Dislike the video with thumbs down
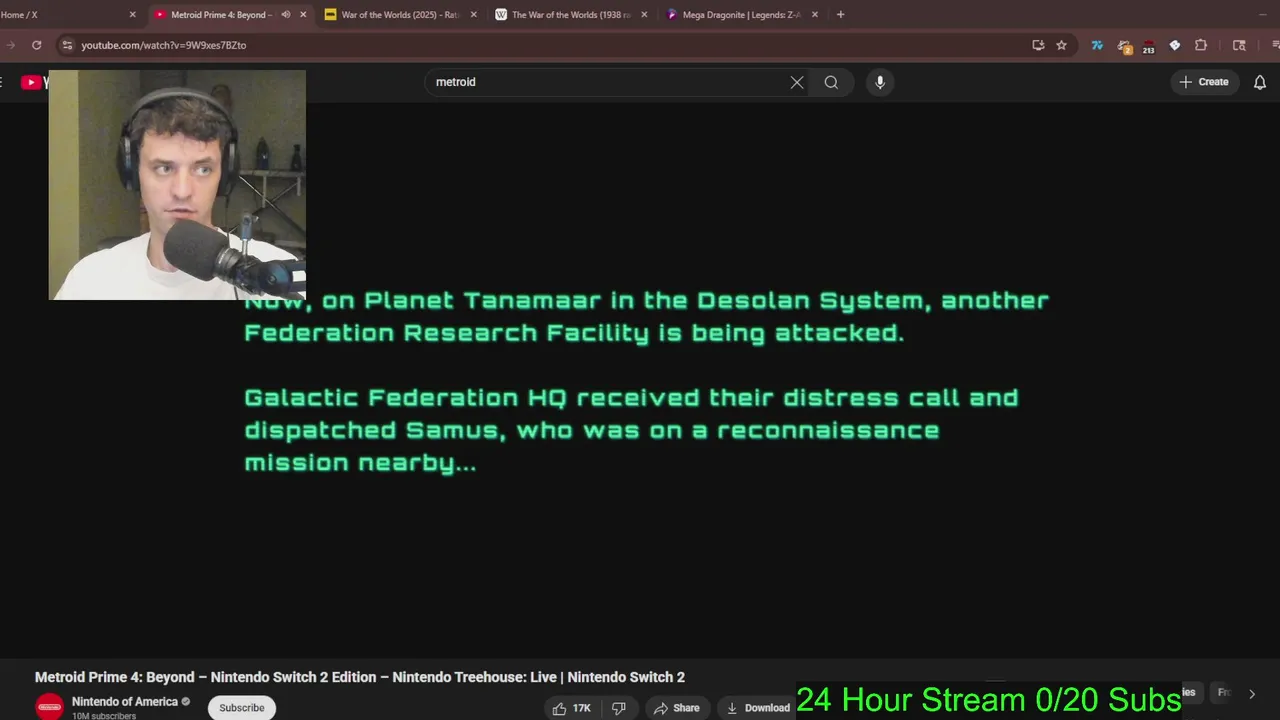 tap(619, 708)
